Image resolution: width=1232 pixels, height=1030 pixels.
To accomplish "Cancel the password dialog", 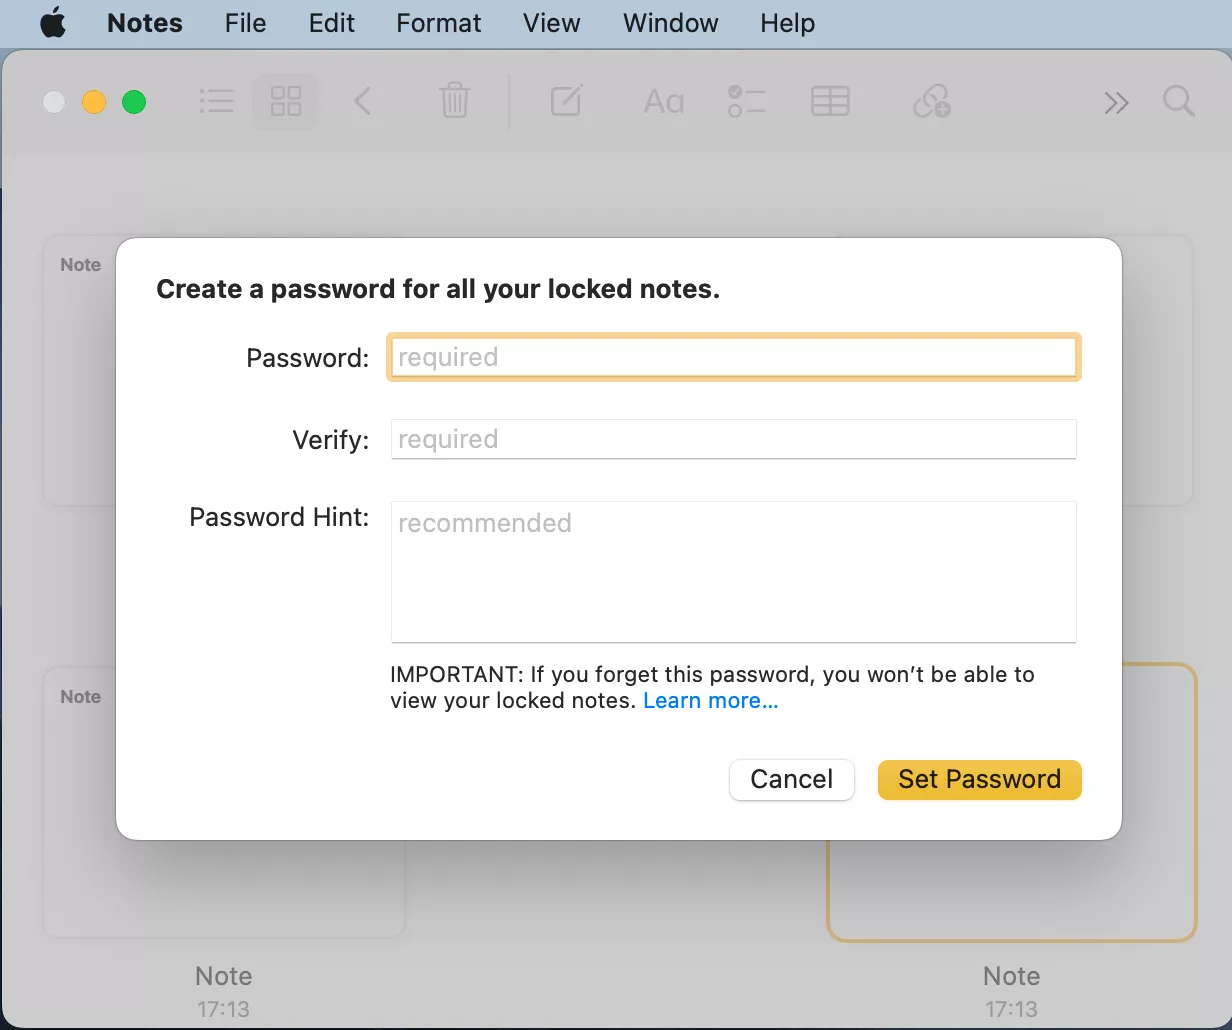I will pyautogui.click(x=791, y=780).
